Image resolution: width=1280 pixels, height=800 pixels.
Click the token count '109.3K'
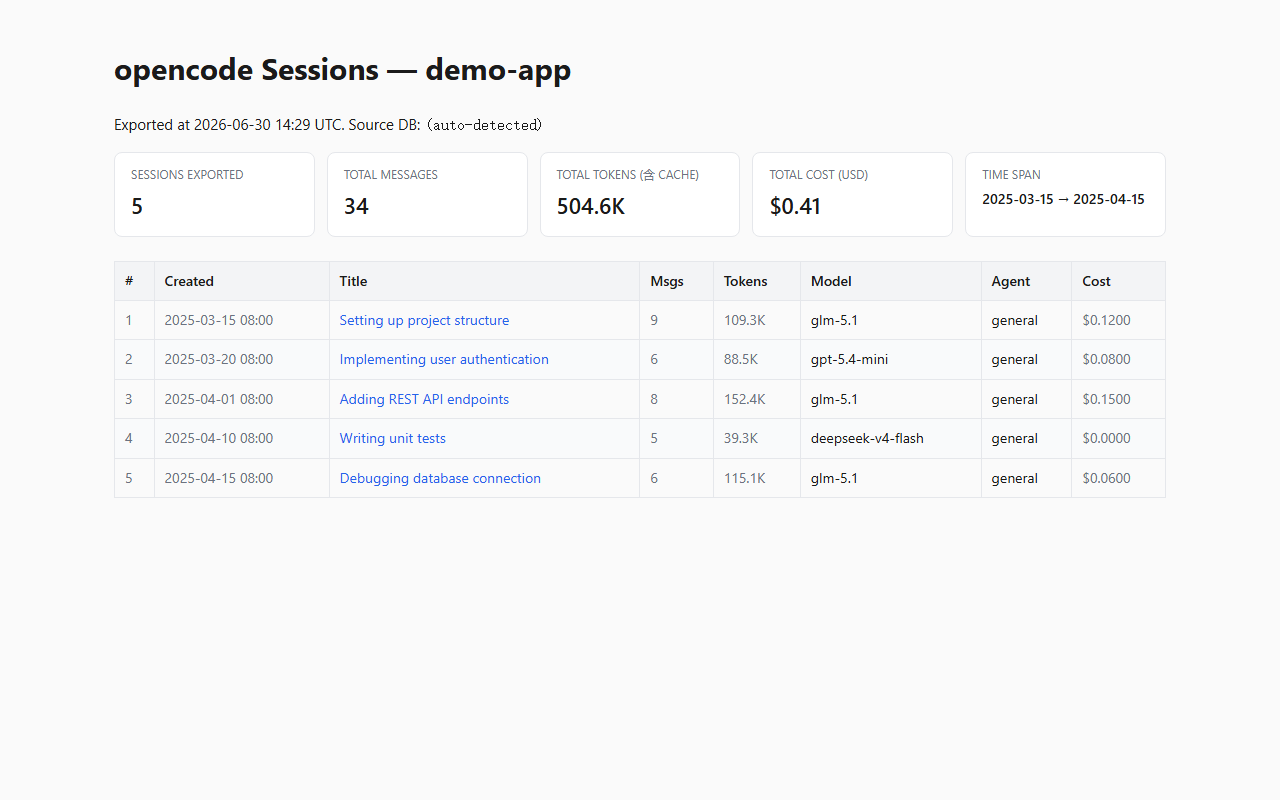coord(745,320)
